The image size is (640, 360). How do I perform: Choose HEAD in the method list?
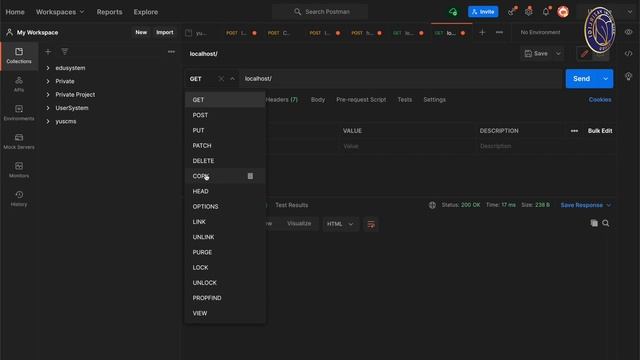225,191
